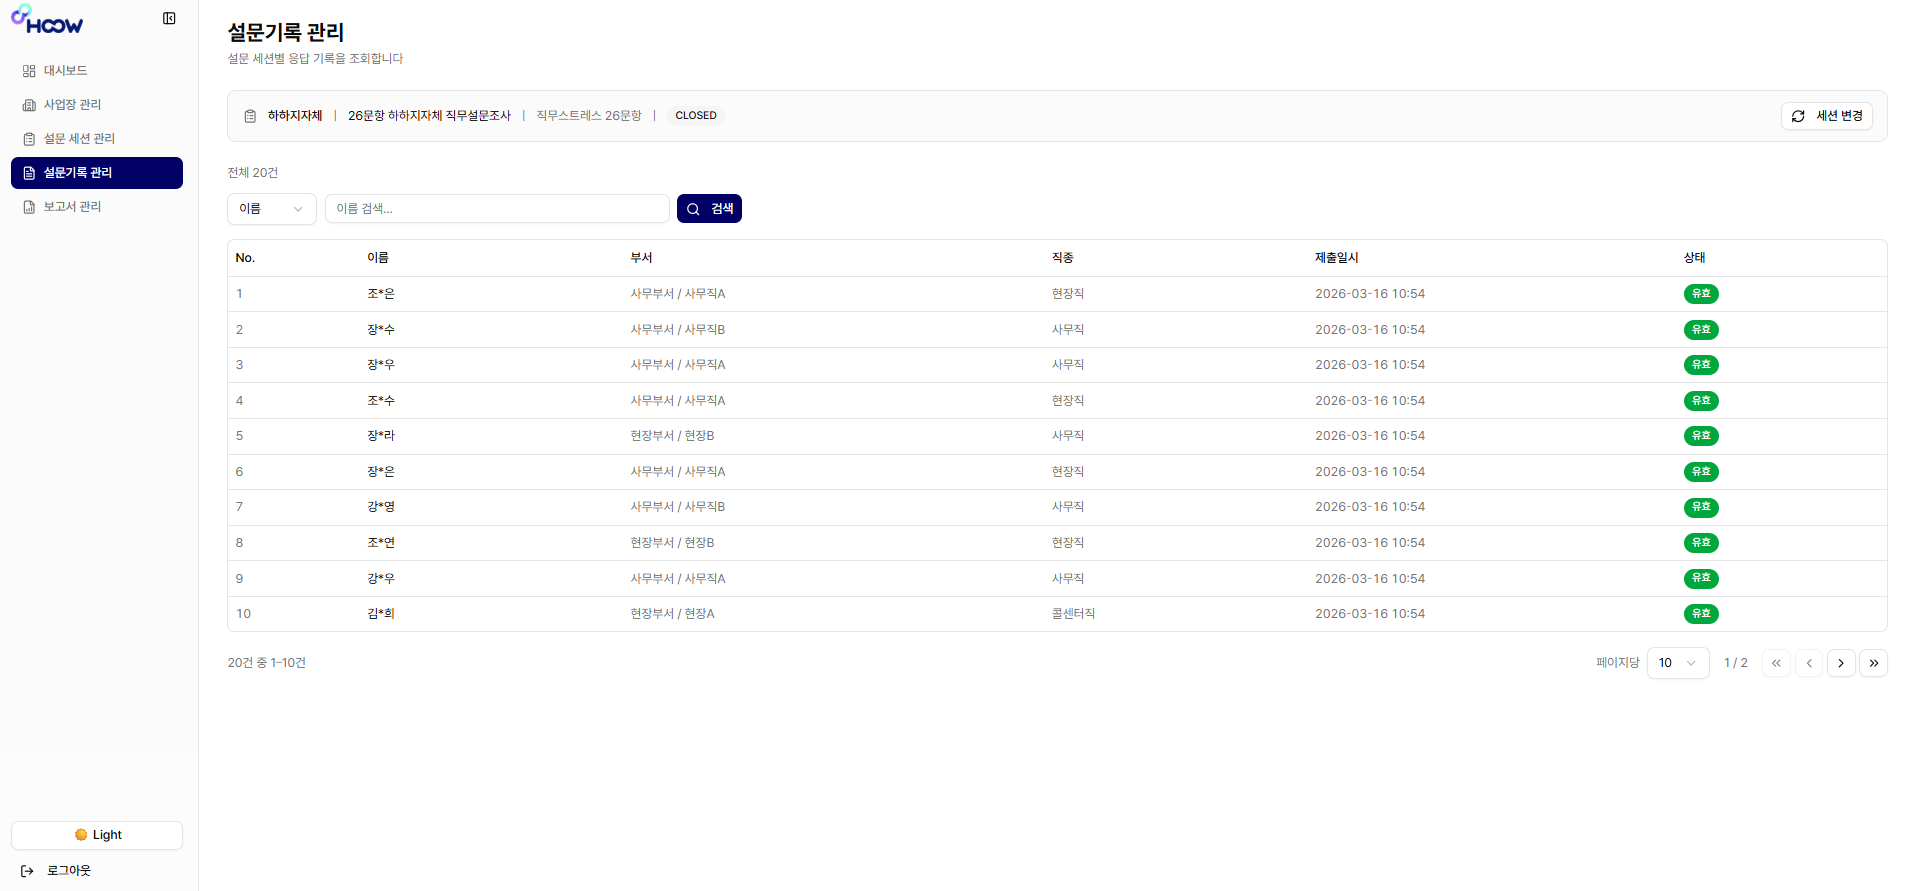The width and height of the screenshot is (1913, 891).
Task: Click the 이름 column header
Action: pyautogui.click(x=378, y=258)
